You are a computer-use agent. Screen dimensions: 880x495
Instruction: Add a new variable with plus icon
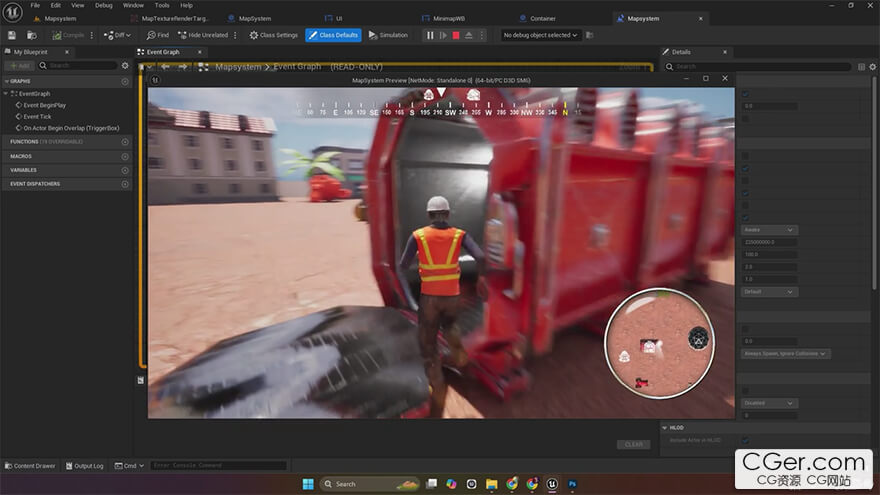tap(125, 170)
